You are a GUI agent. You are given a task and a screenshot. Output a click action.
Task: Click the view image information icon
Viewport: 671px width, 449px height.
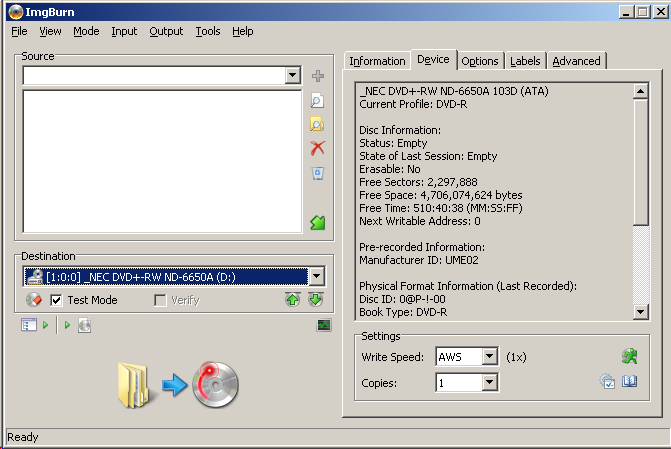[29, 325]
